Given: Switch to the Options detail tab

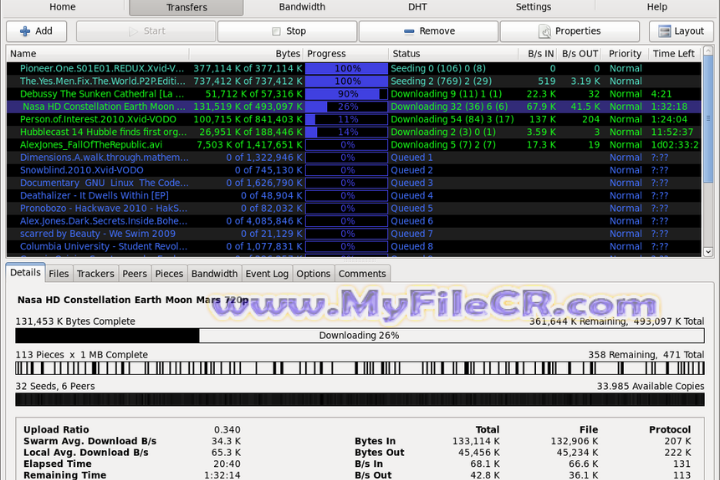Looking at the screenshot, I should [x=313, y=274].
